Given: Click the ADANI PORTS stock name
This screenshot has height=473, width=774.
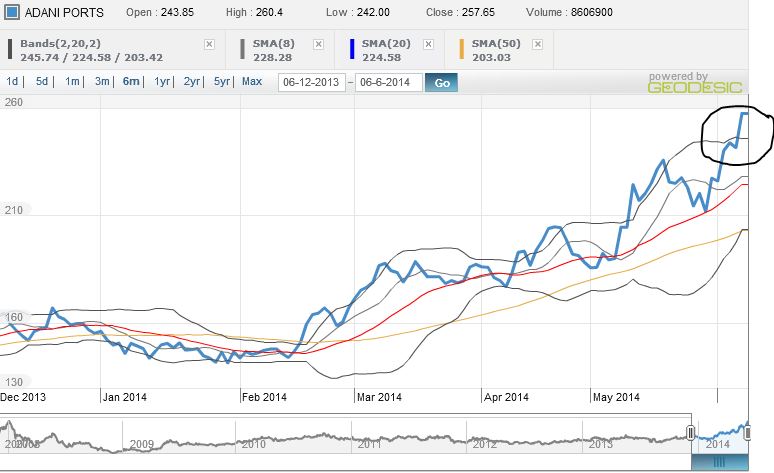Looking at the screenshot, I should (x=64, y=12).
